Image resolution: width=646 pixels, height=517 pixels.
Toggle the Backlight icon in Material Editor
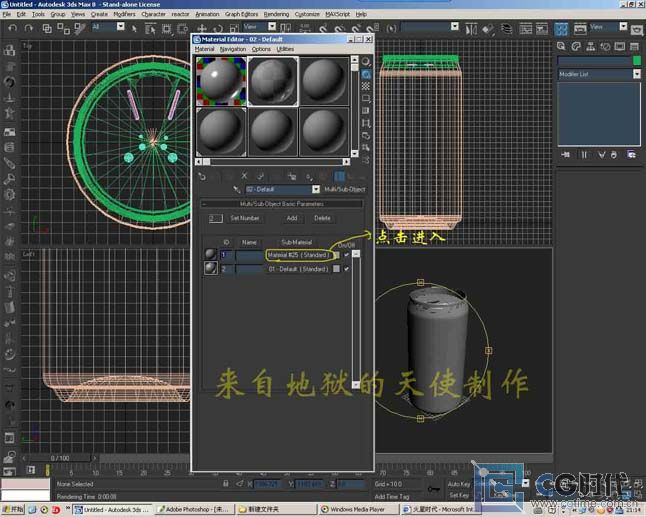pos(365,74)
